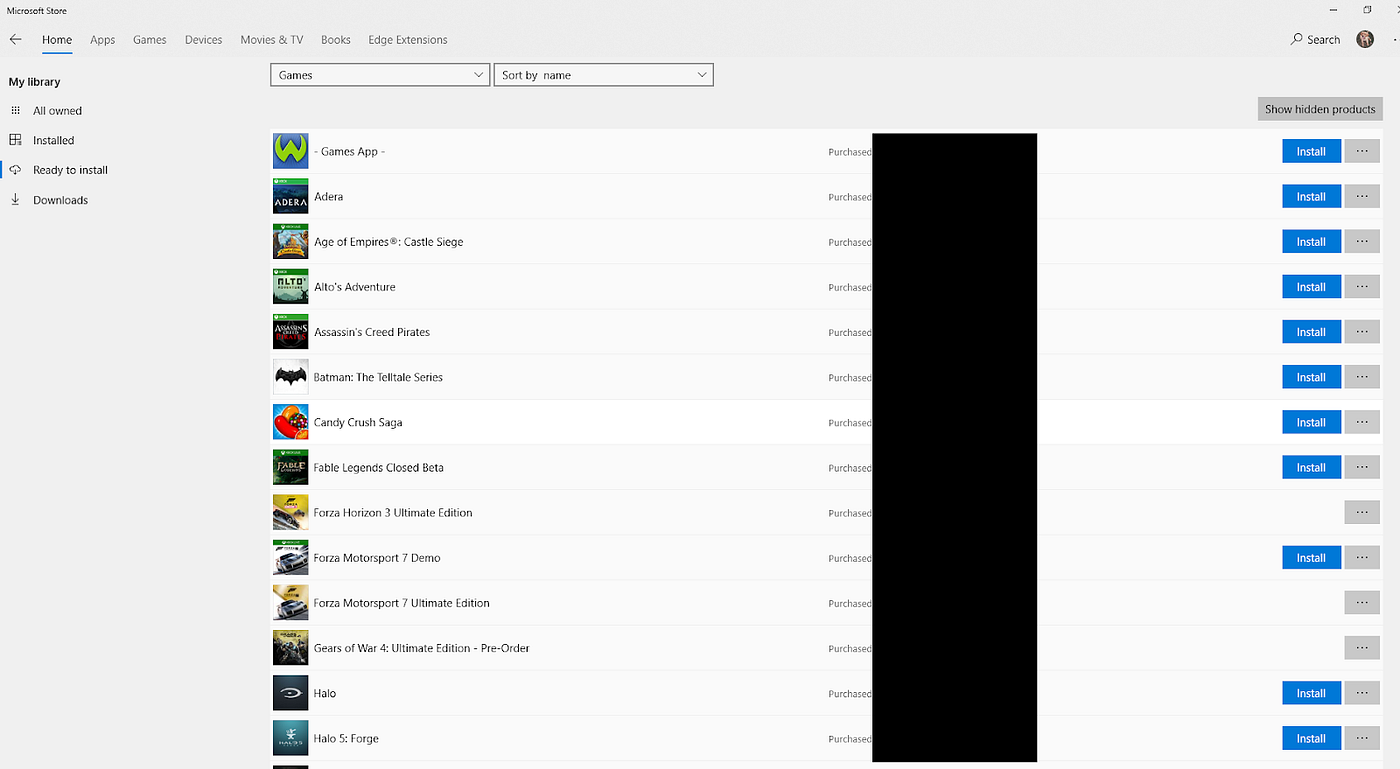Viewport: 1400px width, 769px height.
Task: Open Fable Legends Closed Beta icon
Action: [291, 467]
